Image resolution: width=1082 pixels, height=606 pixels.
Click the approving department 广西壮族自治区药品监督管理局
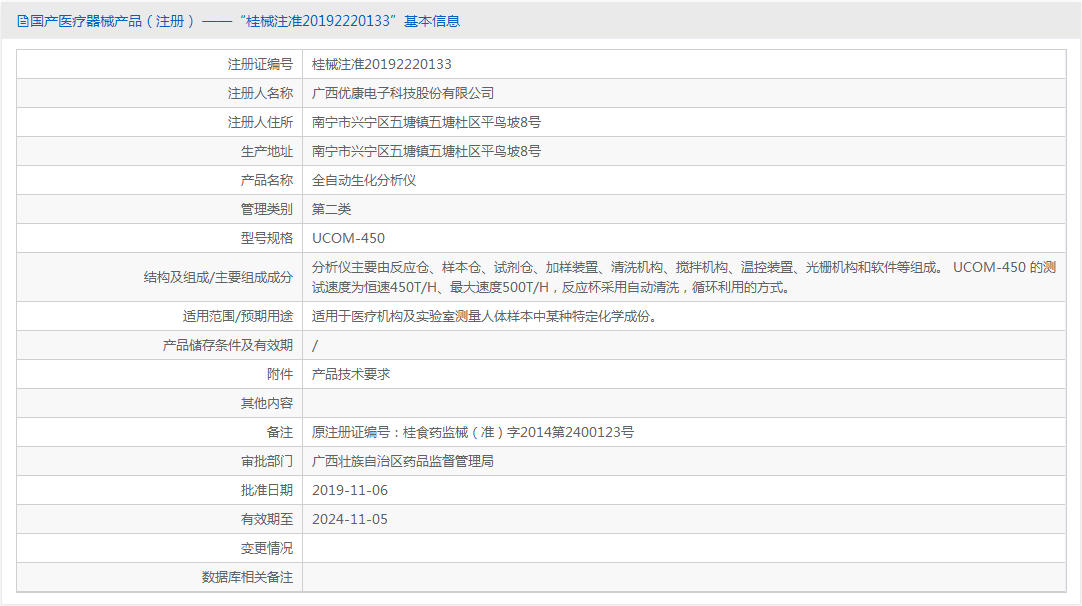403,461
